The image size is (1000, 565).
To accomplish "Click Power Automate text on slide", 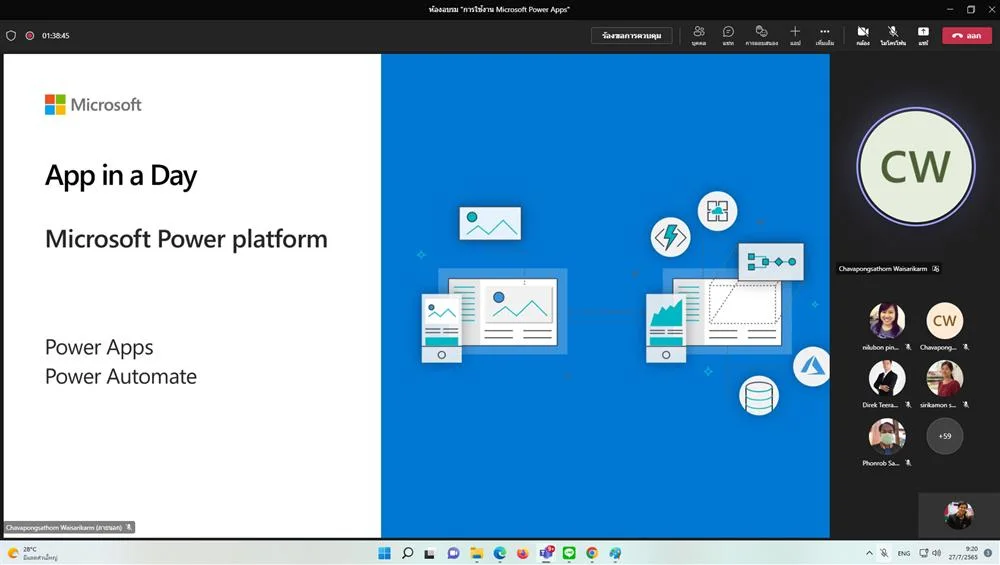I will pos(121,377).
